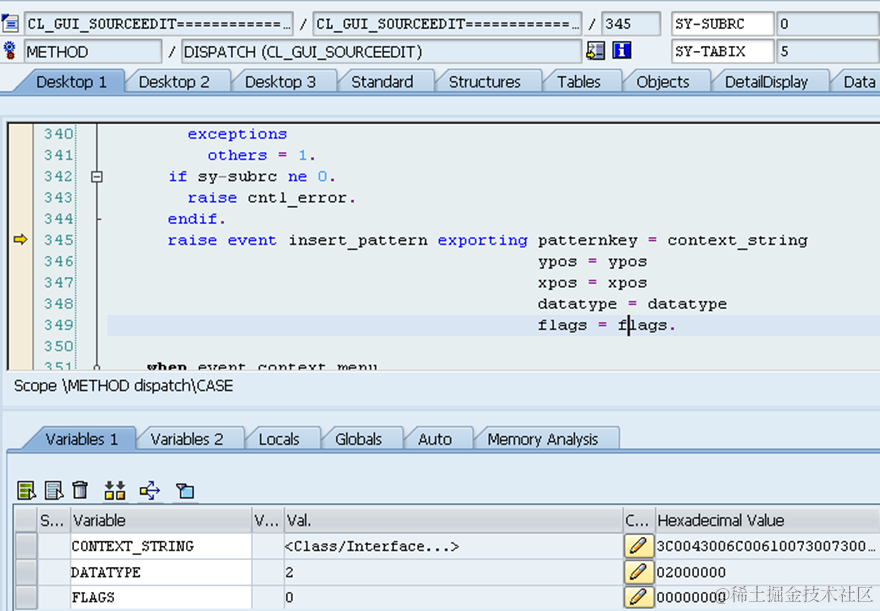The width and height of the screenshot is (880, 611).
Task: Click the SY-SUBRC name field
Action: coord(723,24)
